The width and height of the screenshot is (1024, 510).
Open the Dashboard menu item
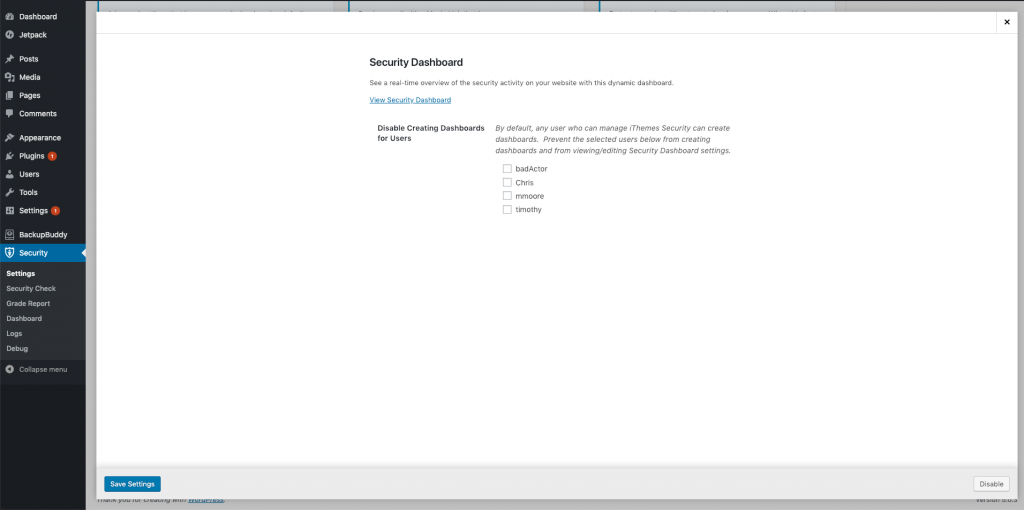pos(42,16)
